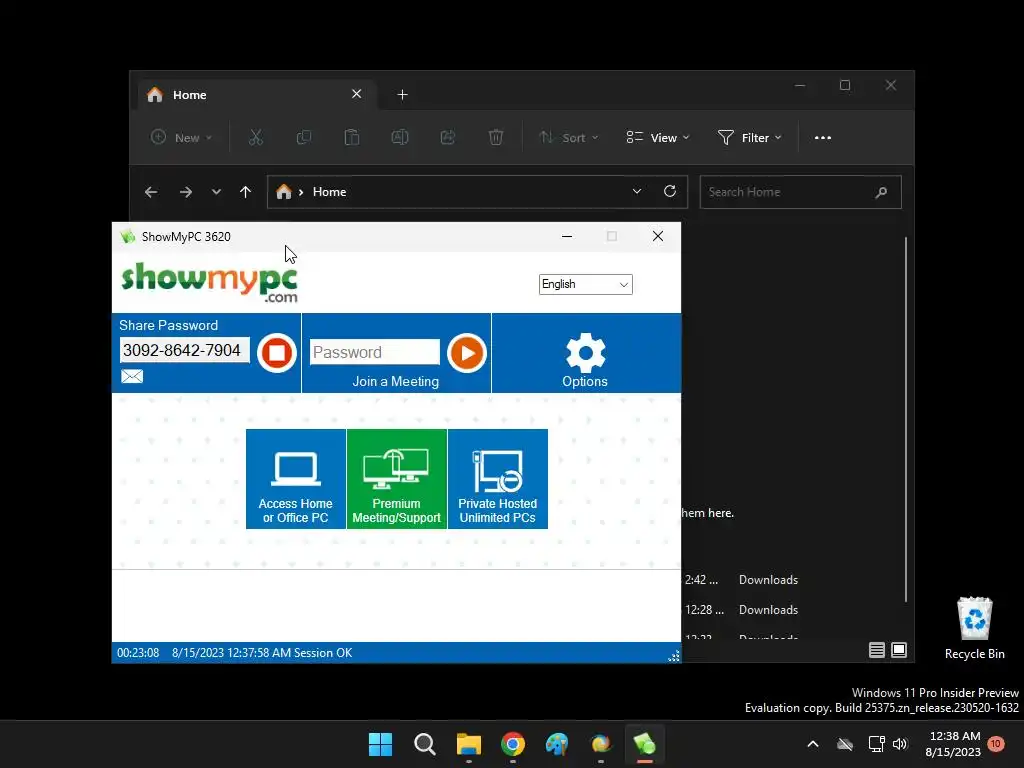Grab the ShowMyPC window resize grip
This screenshot has width=1024, height=768.
pos(673,656)
